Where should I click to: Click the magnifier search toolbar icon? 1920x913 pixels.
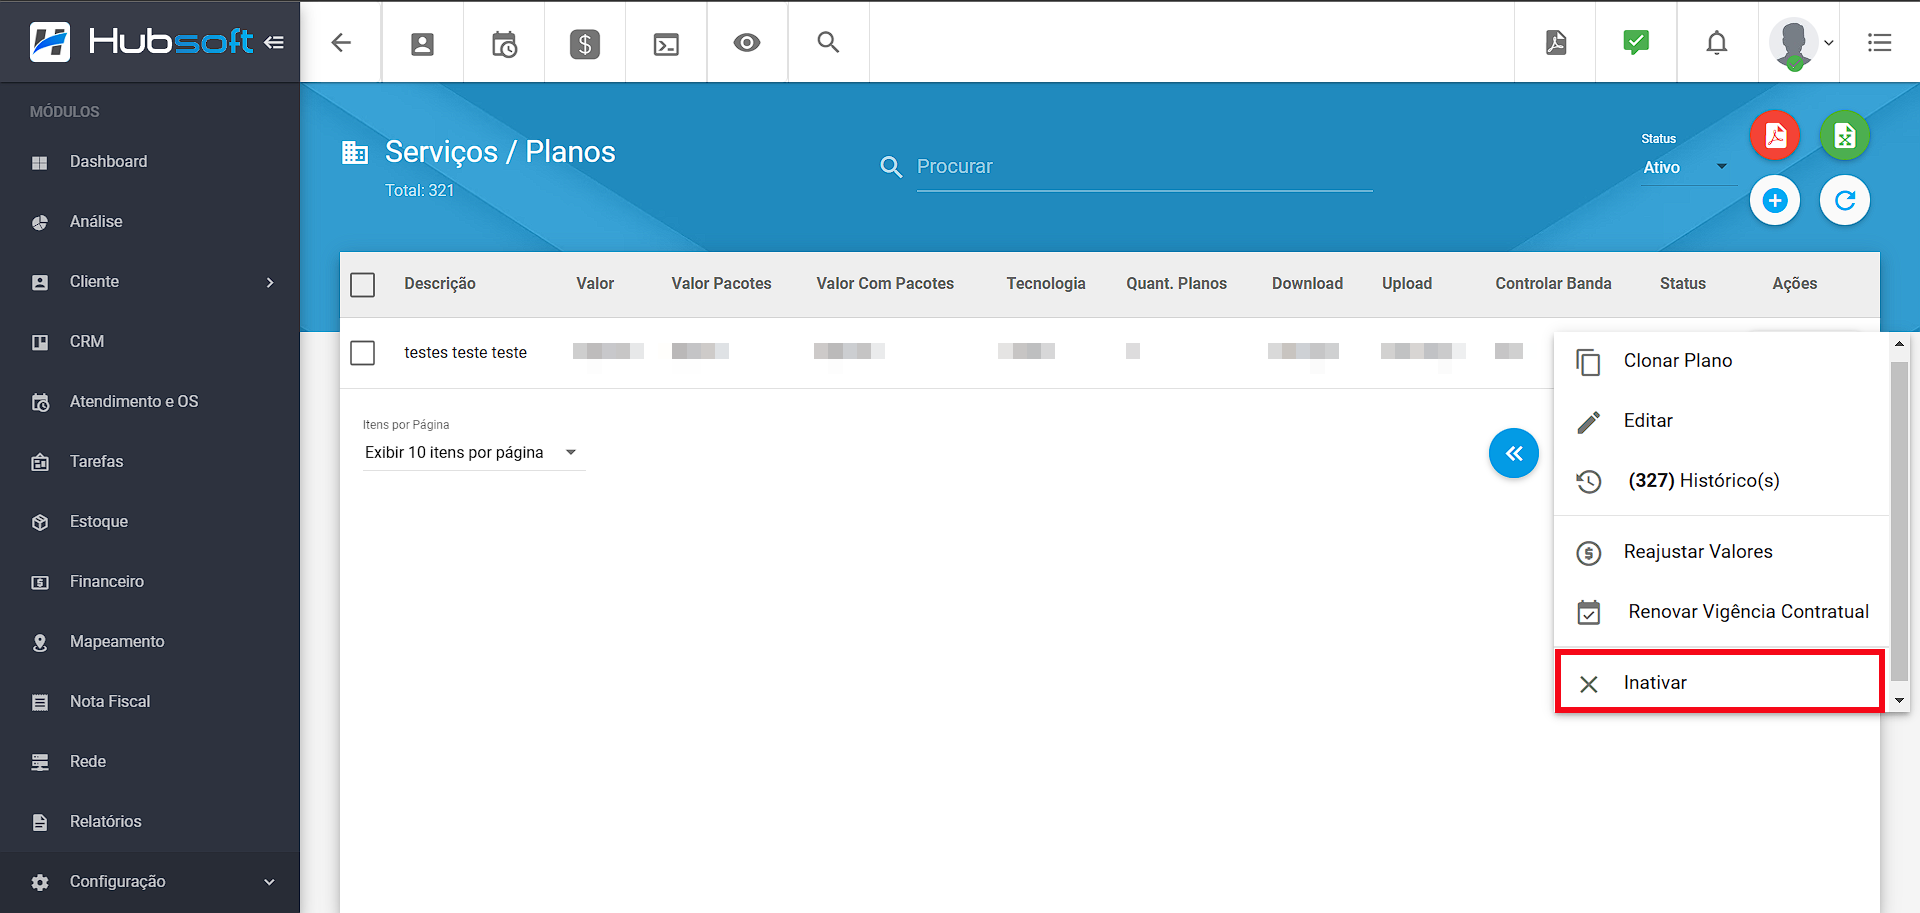pos(828,42)
